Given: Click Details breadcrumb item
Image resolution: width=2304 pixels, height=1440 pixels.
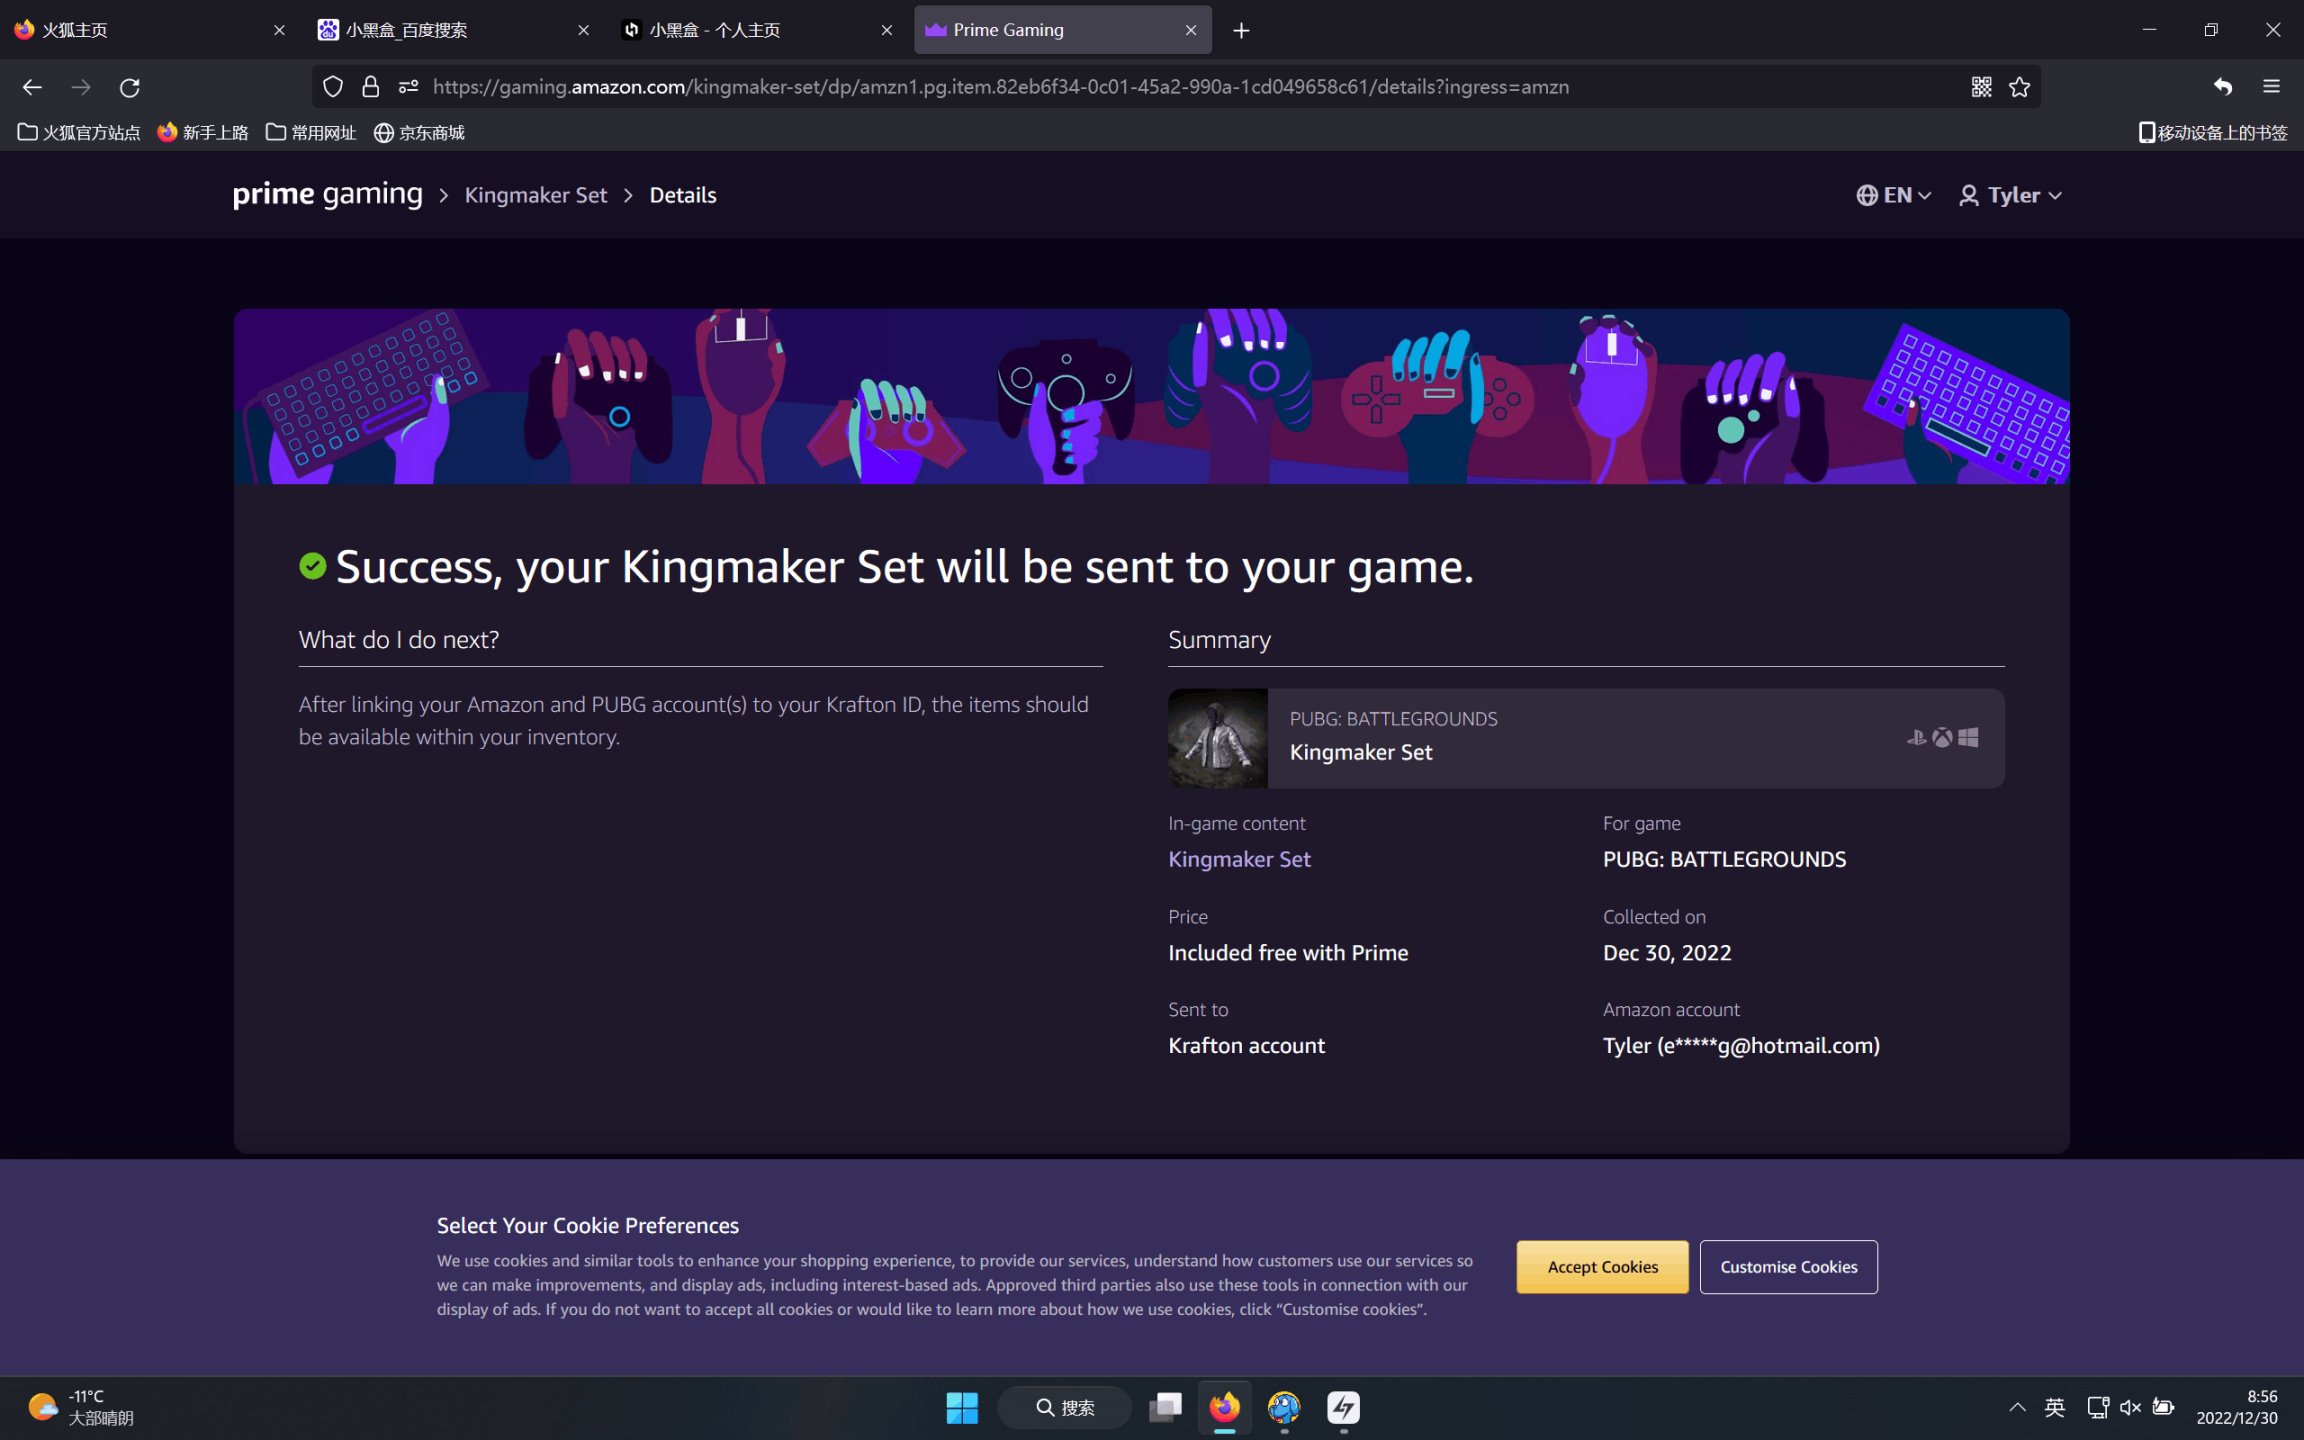Looking at the screenshot, I should pos(683,195).
